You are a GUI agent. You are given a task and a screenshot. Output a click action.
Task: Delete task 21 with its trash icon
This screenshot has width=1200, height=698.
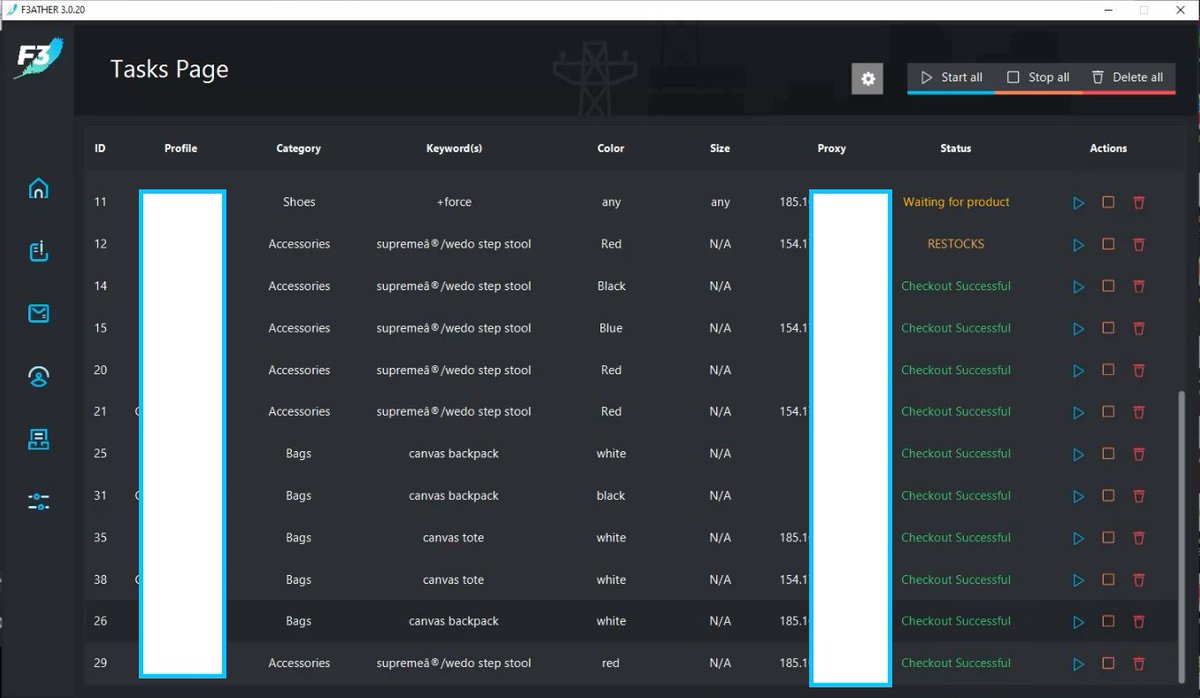1138,412
